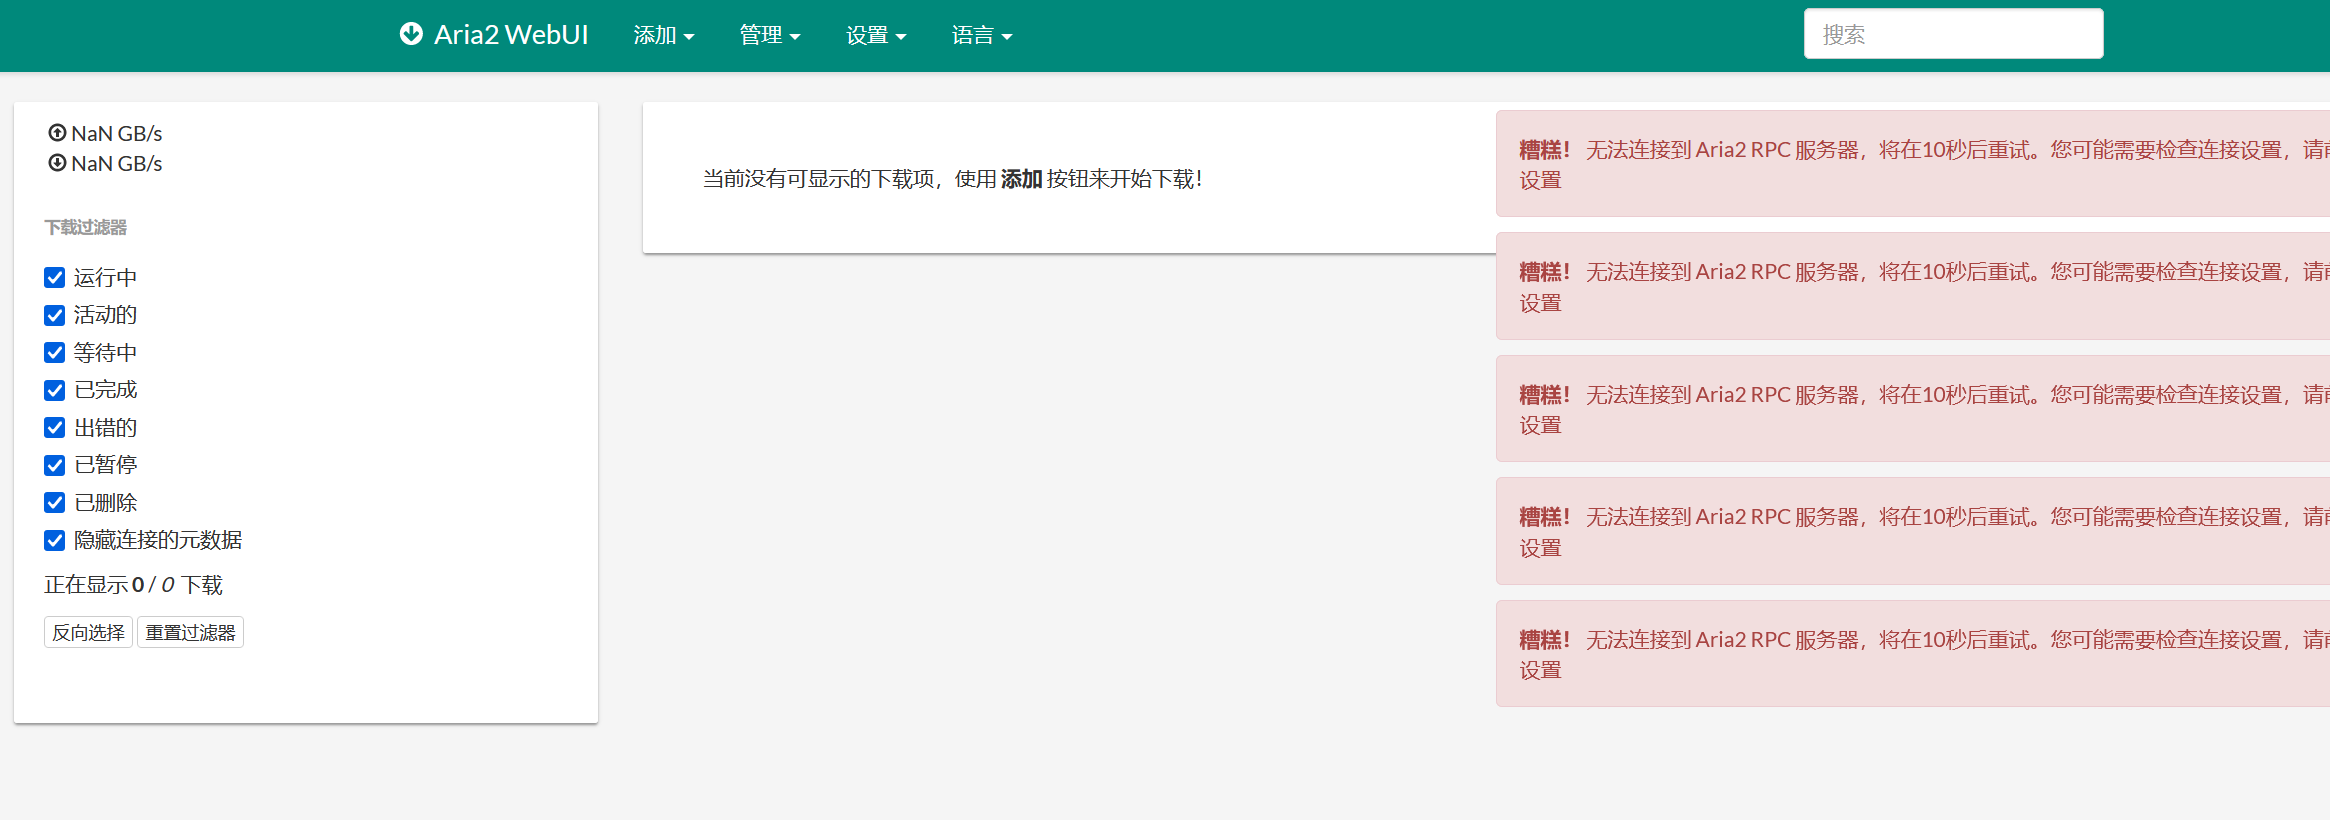Disable the 出错的 filter checkbox

point(55,428)
